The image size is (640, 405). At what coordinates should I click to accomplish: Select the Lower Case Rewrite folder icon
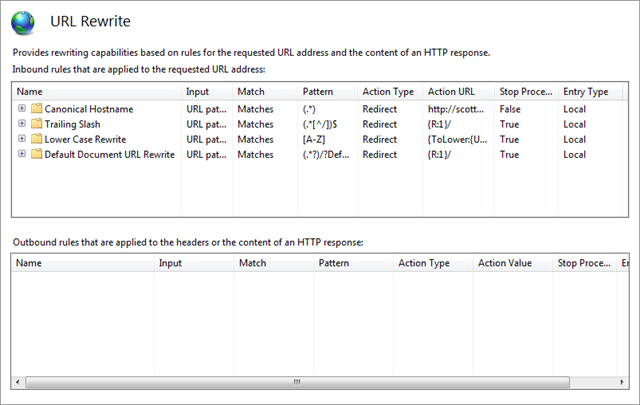36,139
